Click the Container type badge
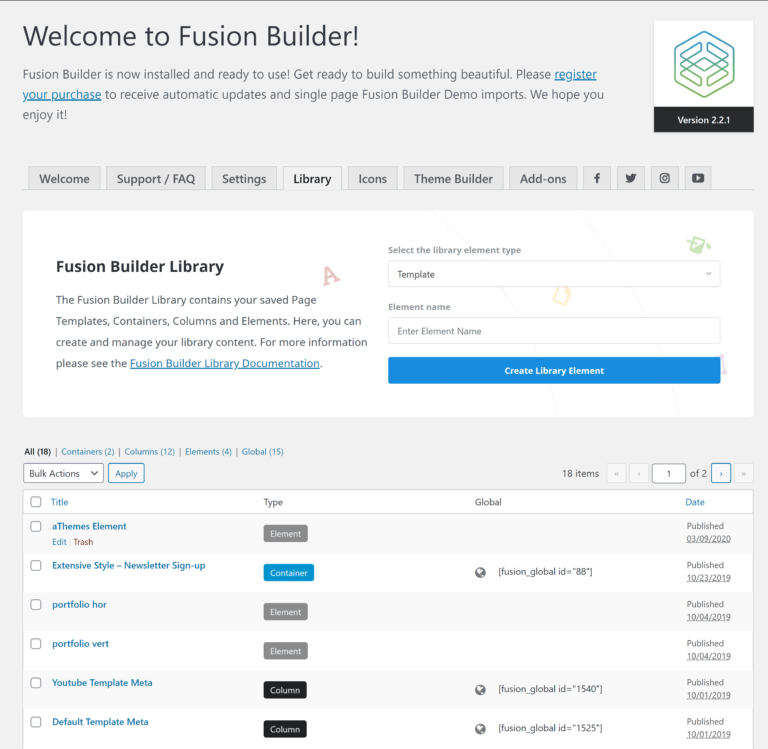The image size is (768, 749). [288, 573]
